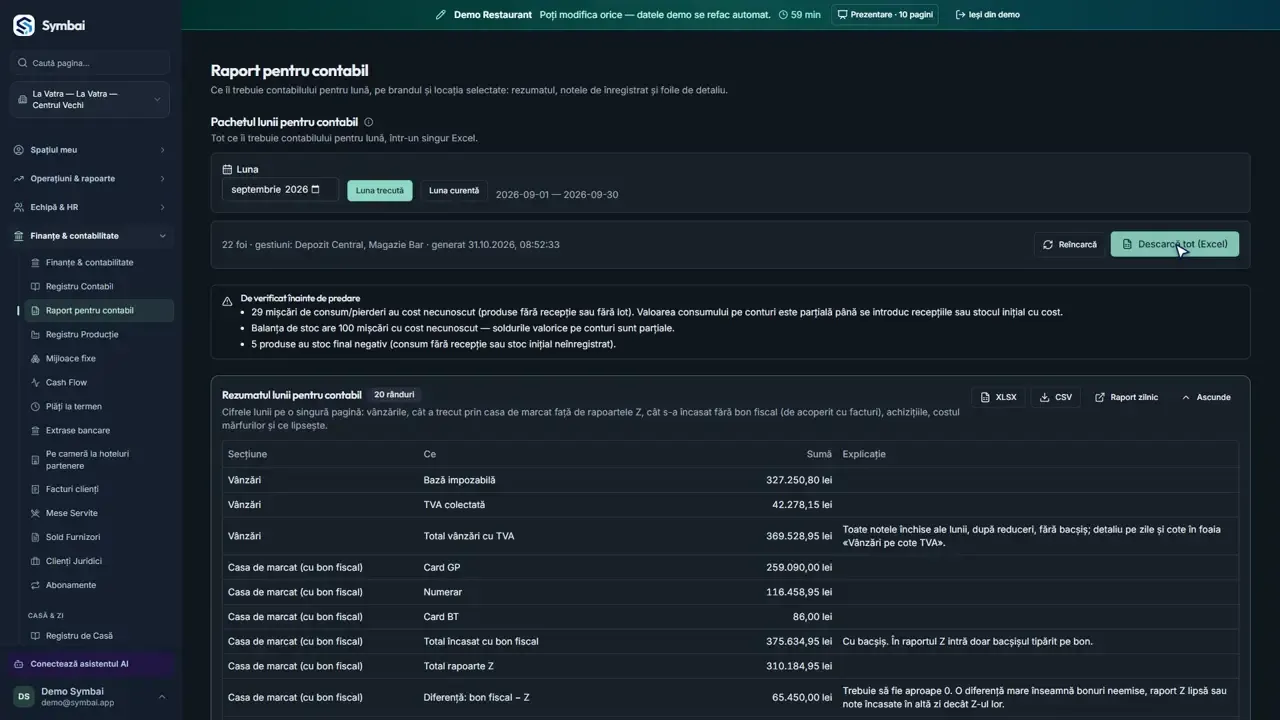The width and height of the screenshot is (1280, 720).
Task: Select Luna curentă period toggle
Action: pyautogui.click(x=454, y=190)
